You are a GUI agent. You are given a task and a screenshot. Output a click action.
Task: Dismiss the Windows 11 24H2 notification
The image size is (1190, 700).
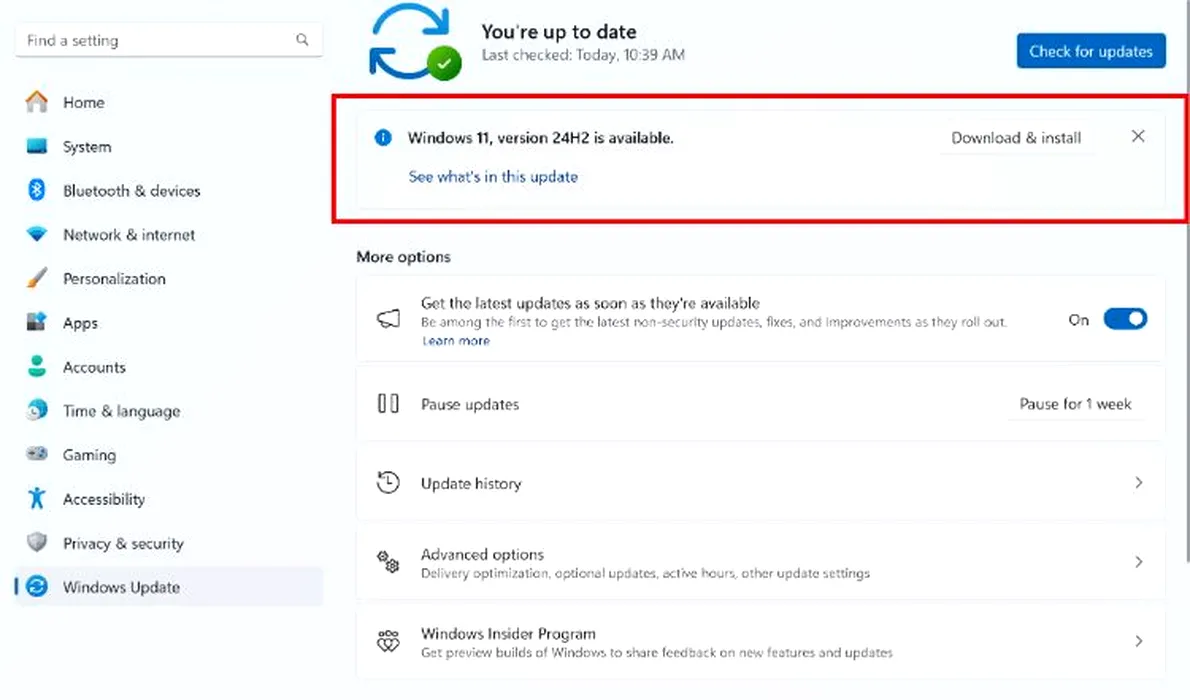coord(1138,136)
